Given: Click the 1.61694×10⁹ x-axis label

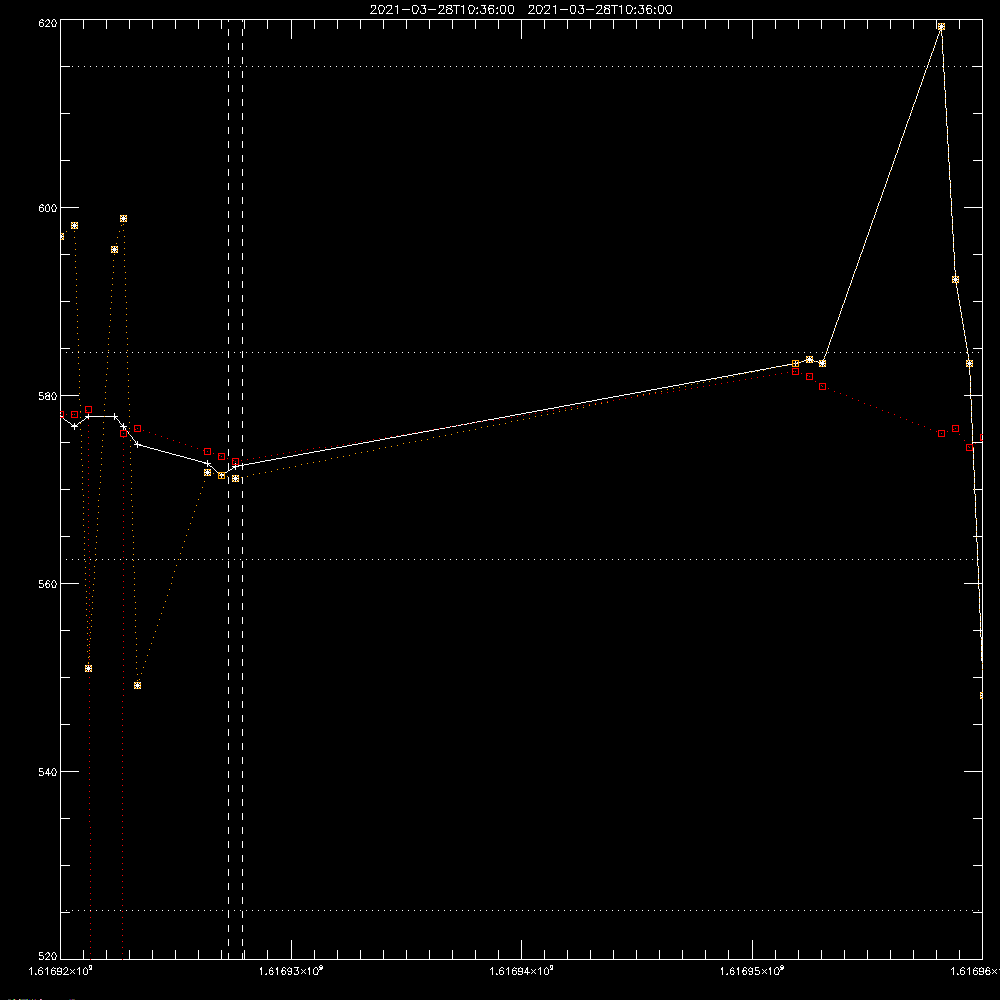Looking at the screenshot, I should [x=522, y=971].
